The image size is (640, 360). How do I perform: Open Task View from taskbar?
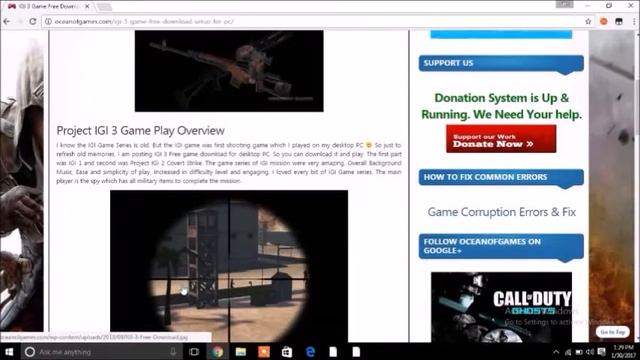click(194, 351)
